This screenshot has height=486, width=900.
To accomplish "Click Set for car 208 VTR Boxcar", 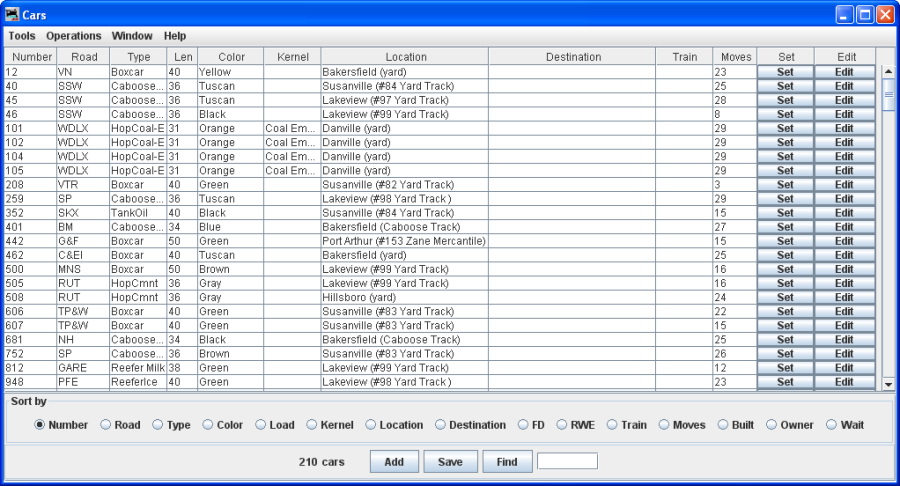I will pos(785,185).
